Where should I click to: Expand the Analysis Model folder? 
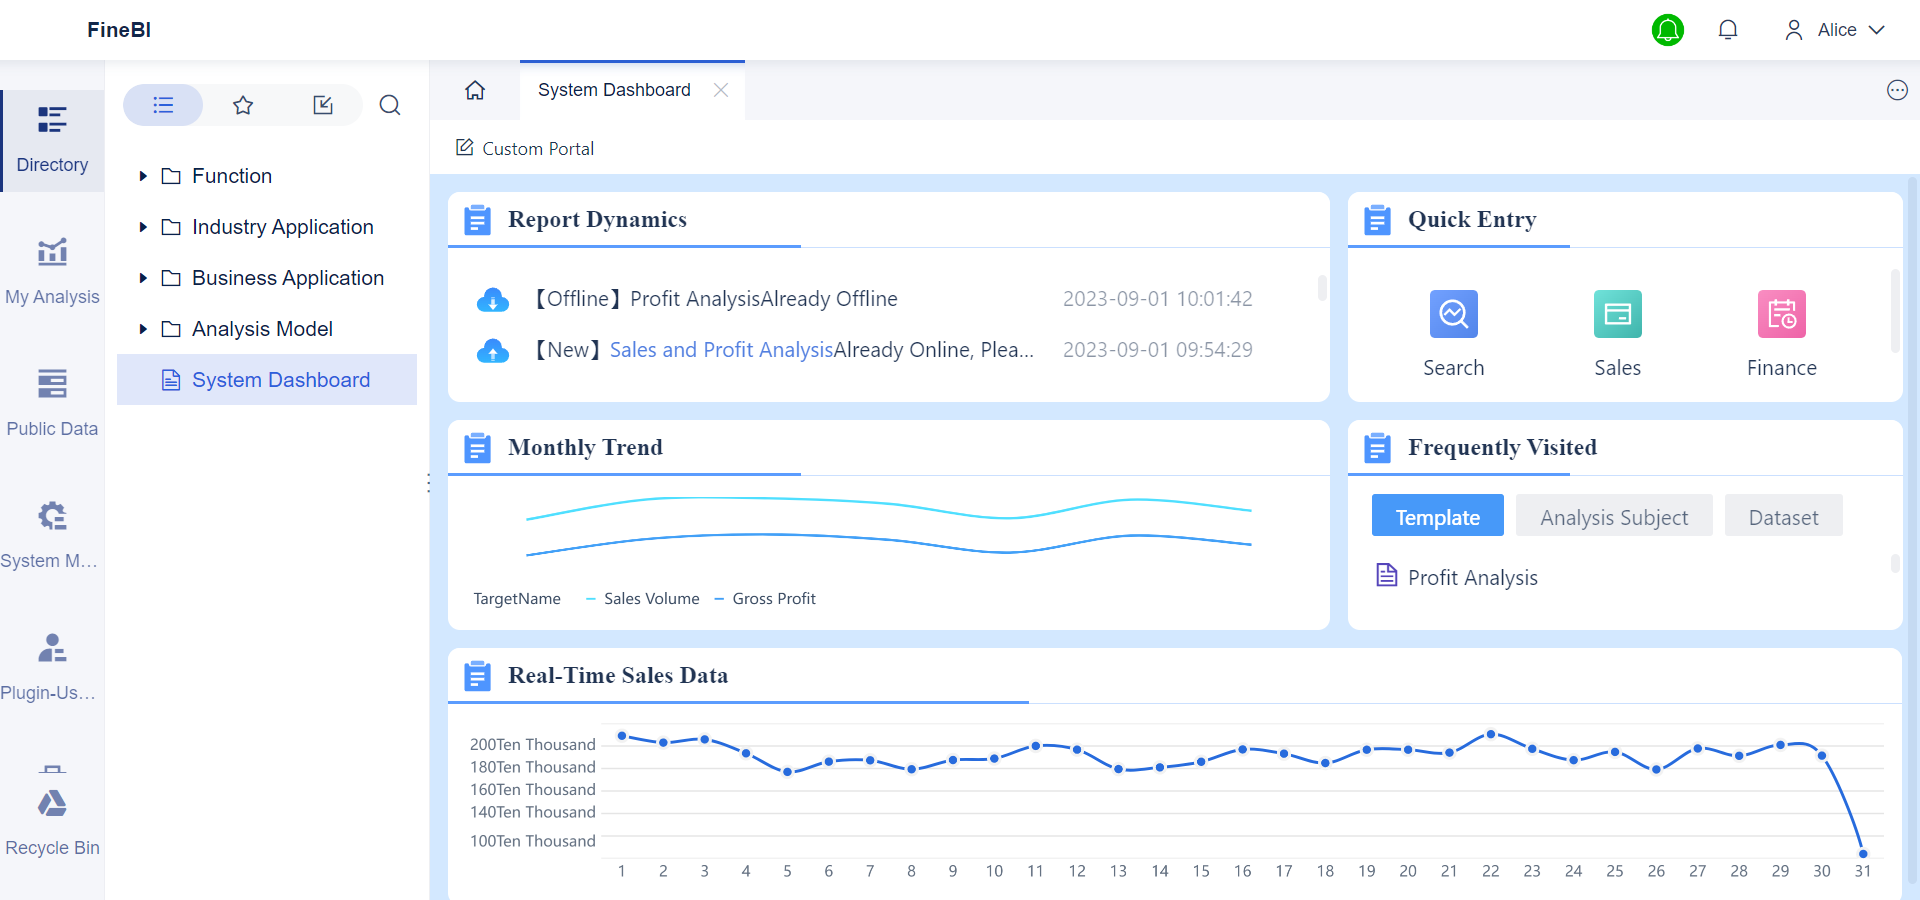(143, 329)
